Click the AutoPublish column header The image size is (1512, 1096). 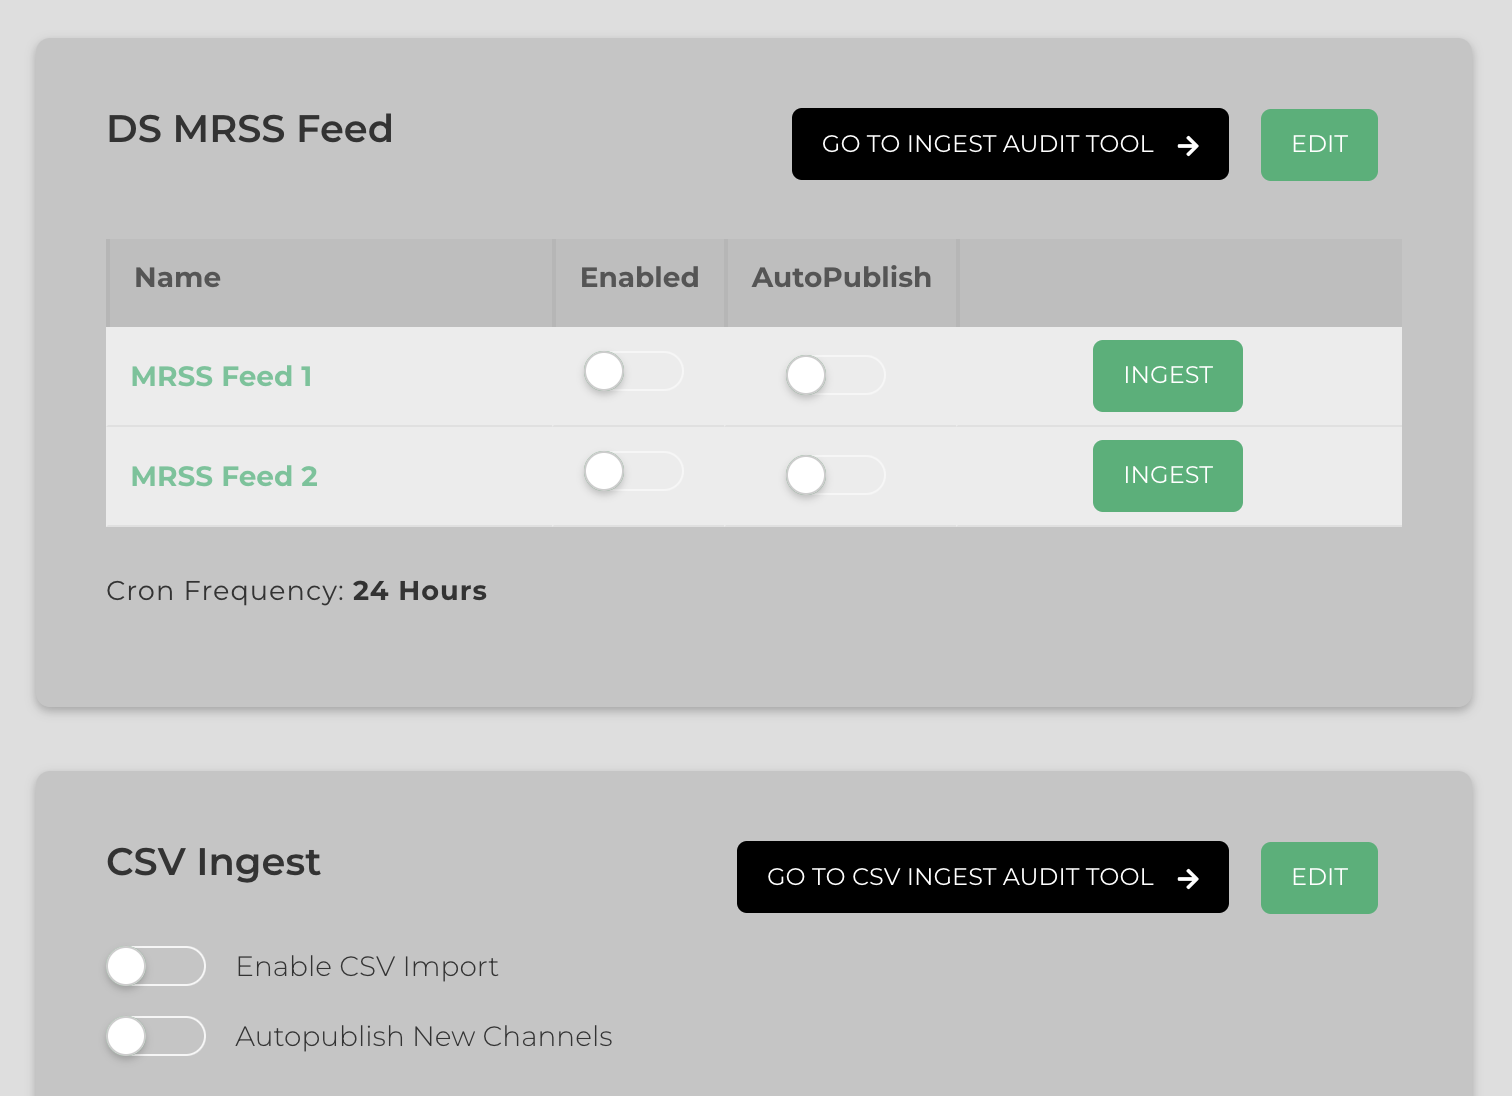841,278
